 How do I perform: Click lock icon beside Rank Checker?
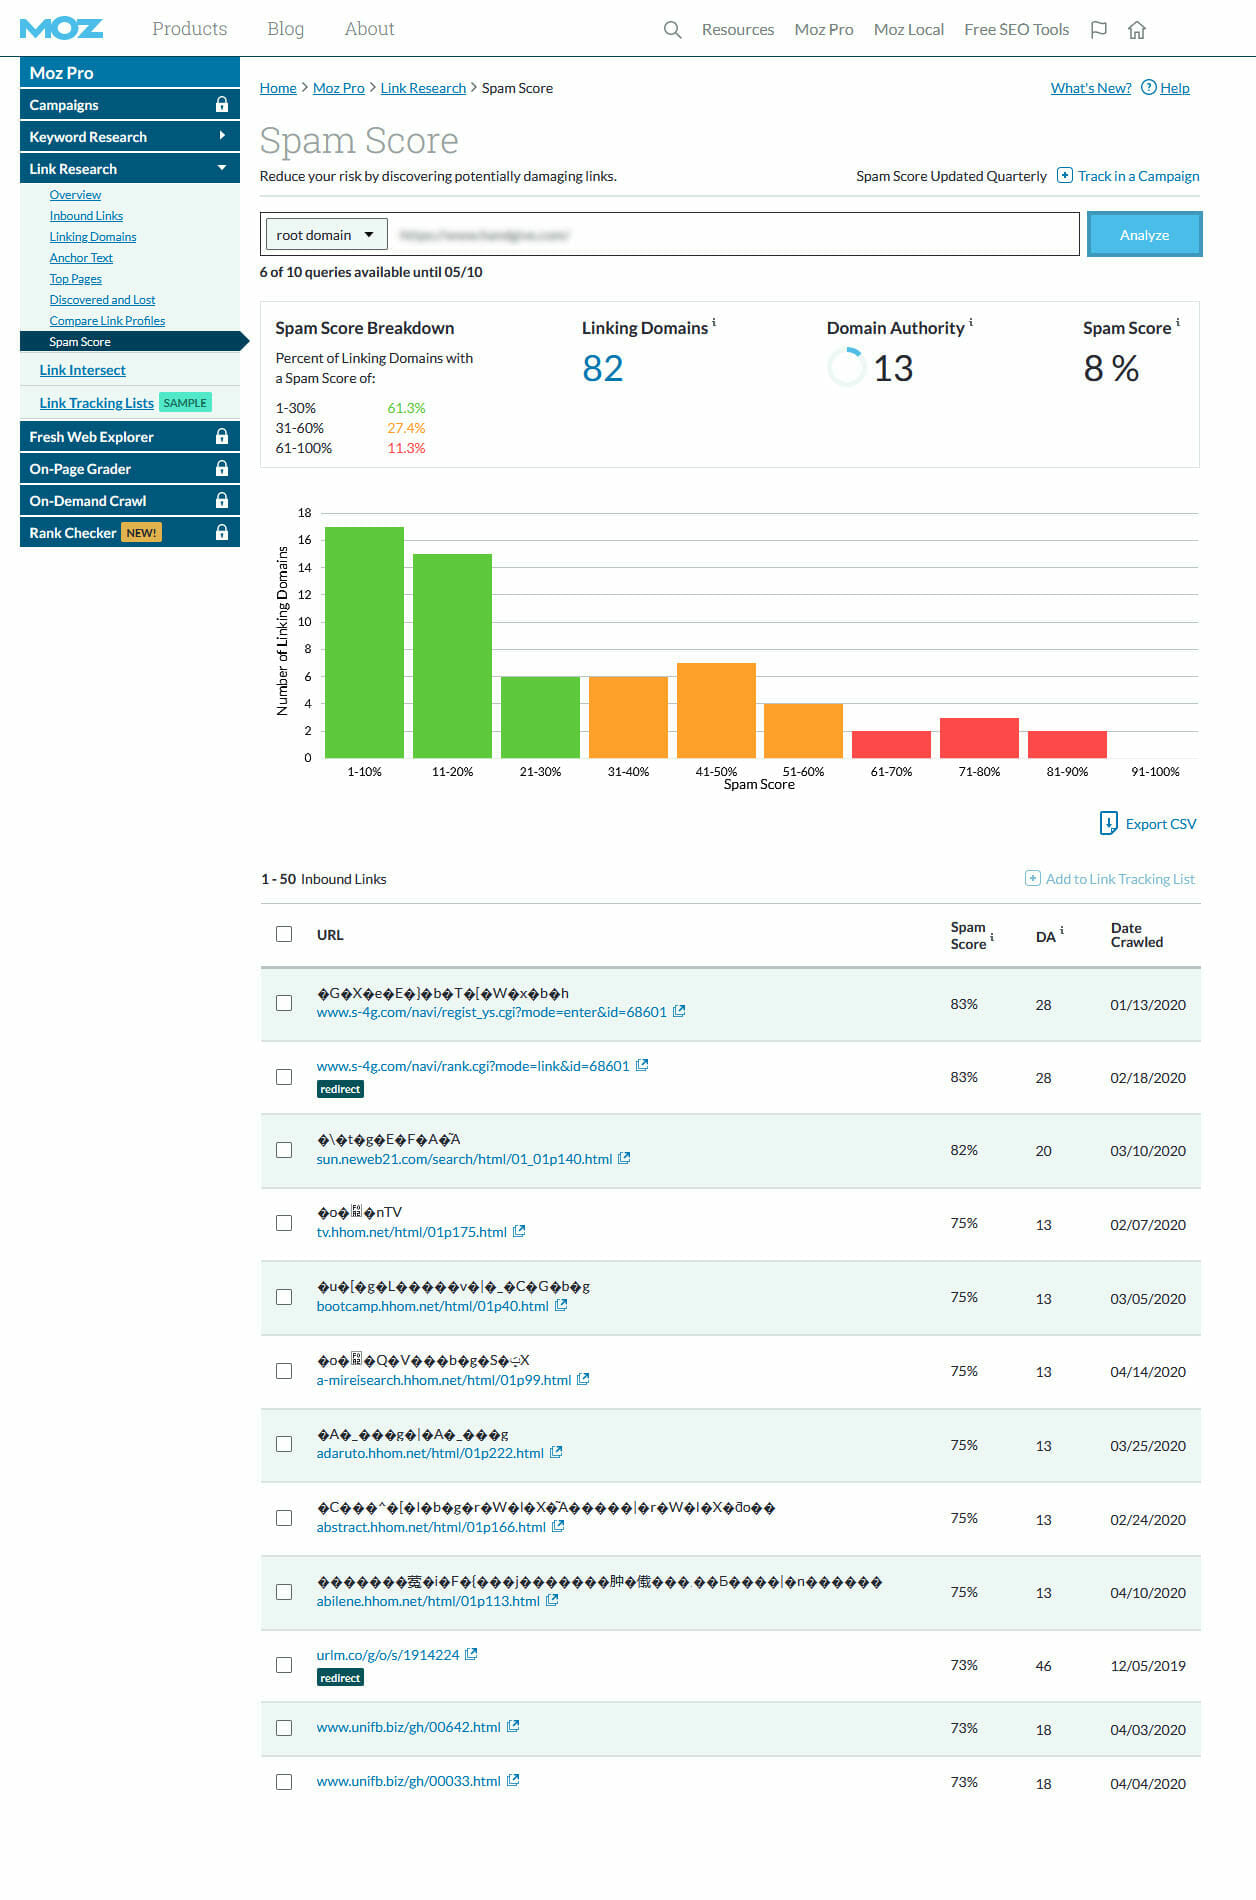(222, 532)
